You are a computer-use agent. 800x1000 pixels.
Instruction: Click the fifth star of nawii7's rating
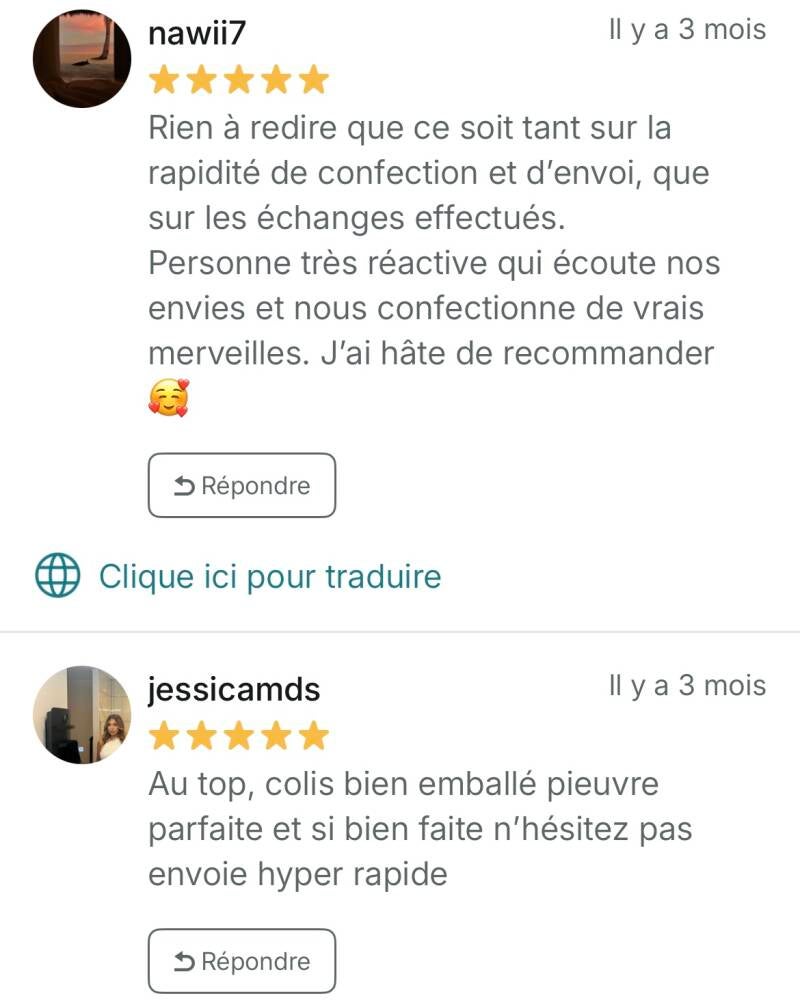pyautogui.click(x=314, y=80)
